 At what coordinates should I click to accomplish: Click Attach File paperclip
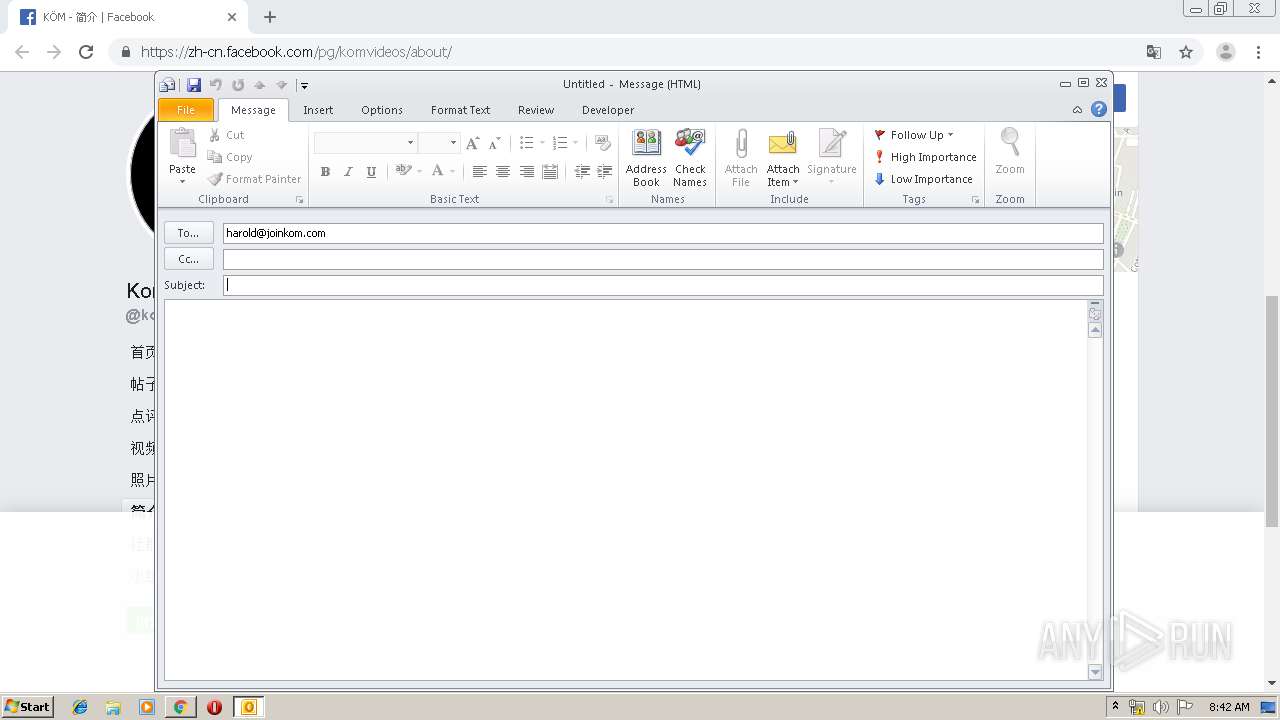pyautogui.click(x=741, y=158)
